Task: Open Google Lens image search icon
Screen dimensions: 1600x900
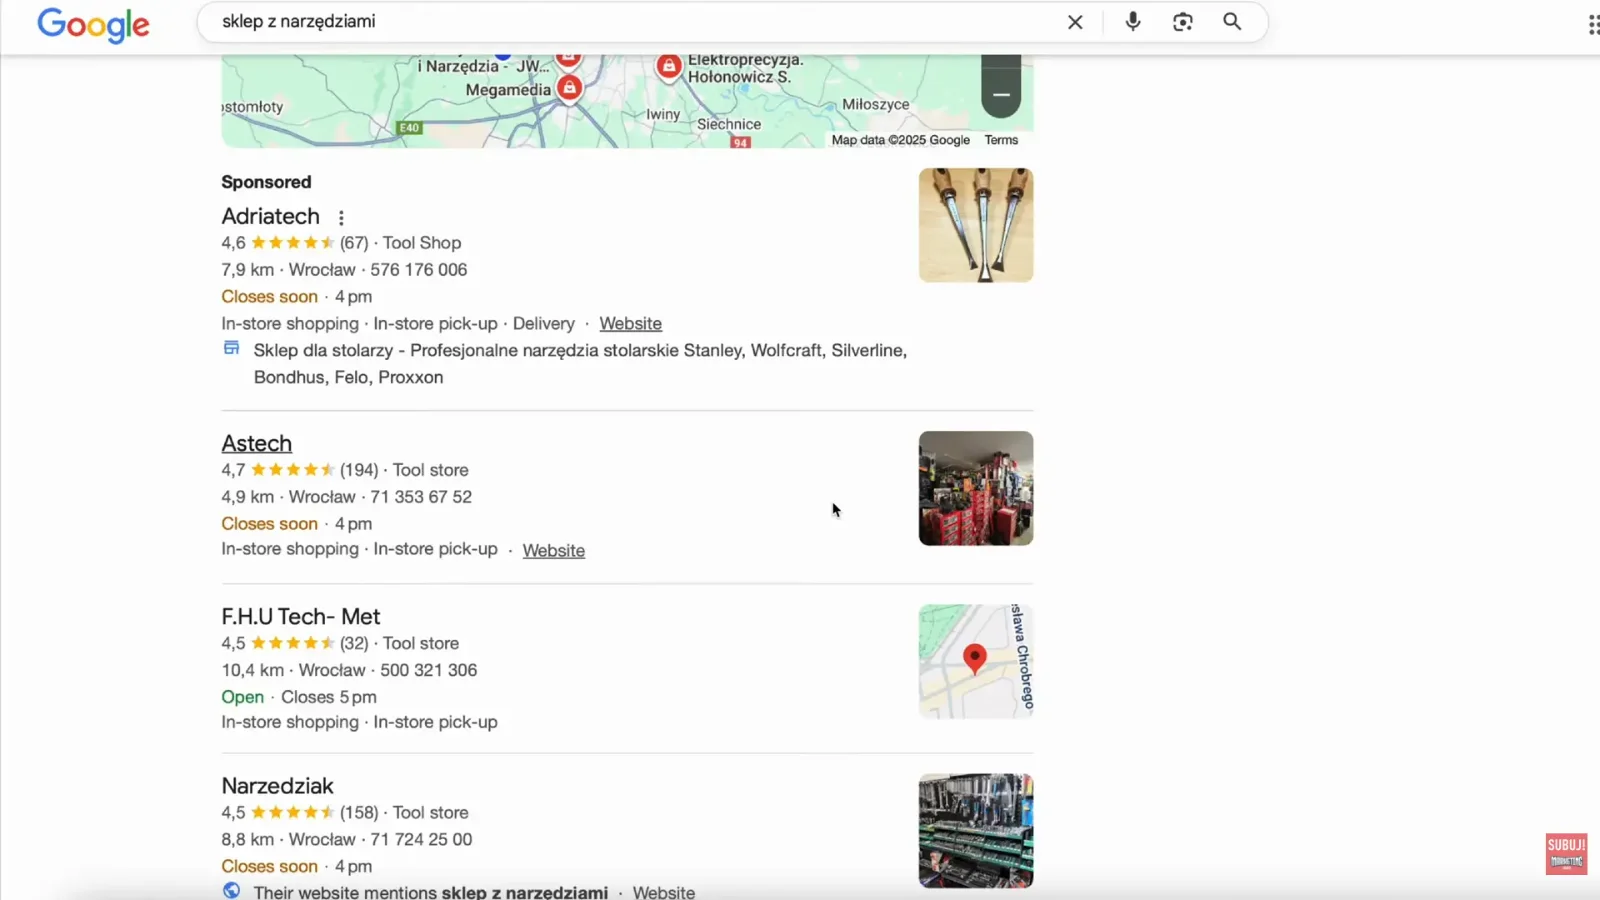Action: [1182, 22]
